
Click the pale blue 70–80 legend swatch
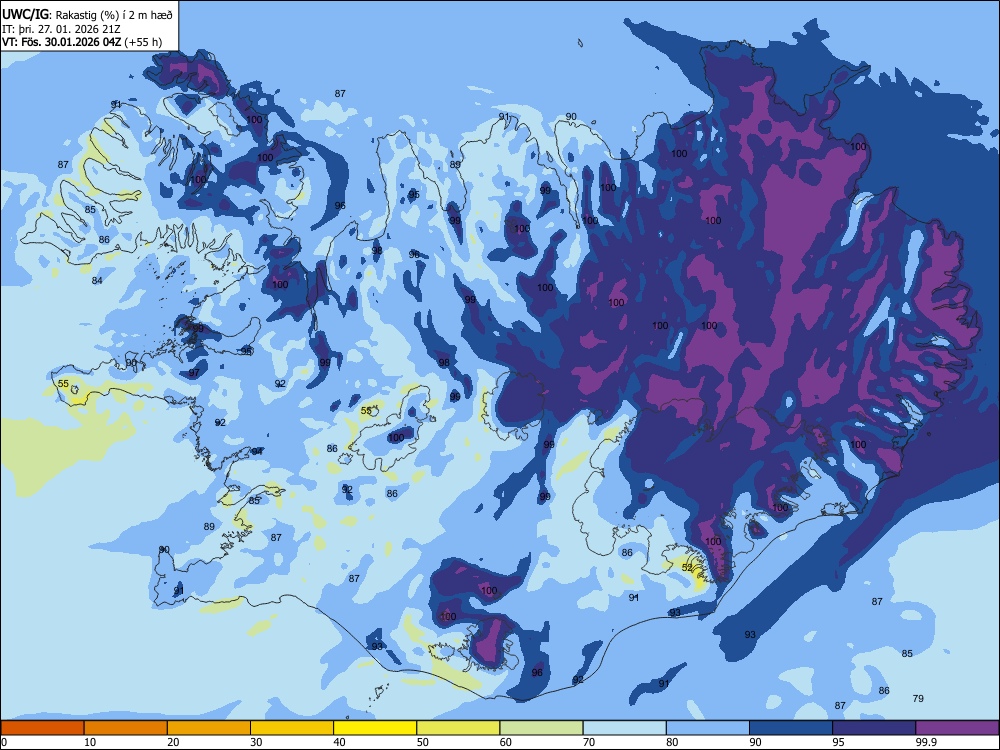624,728
